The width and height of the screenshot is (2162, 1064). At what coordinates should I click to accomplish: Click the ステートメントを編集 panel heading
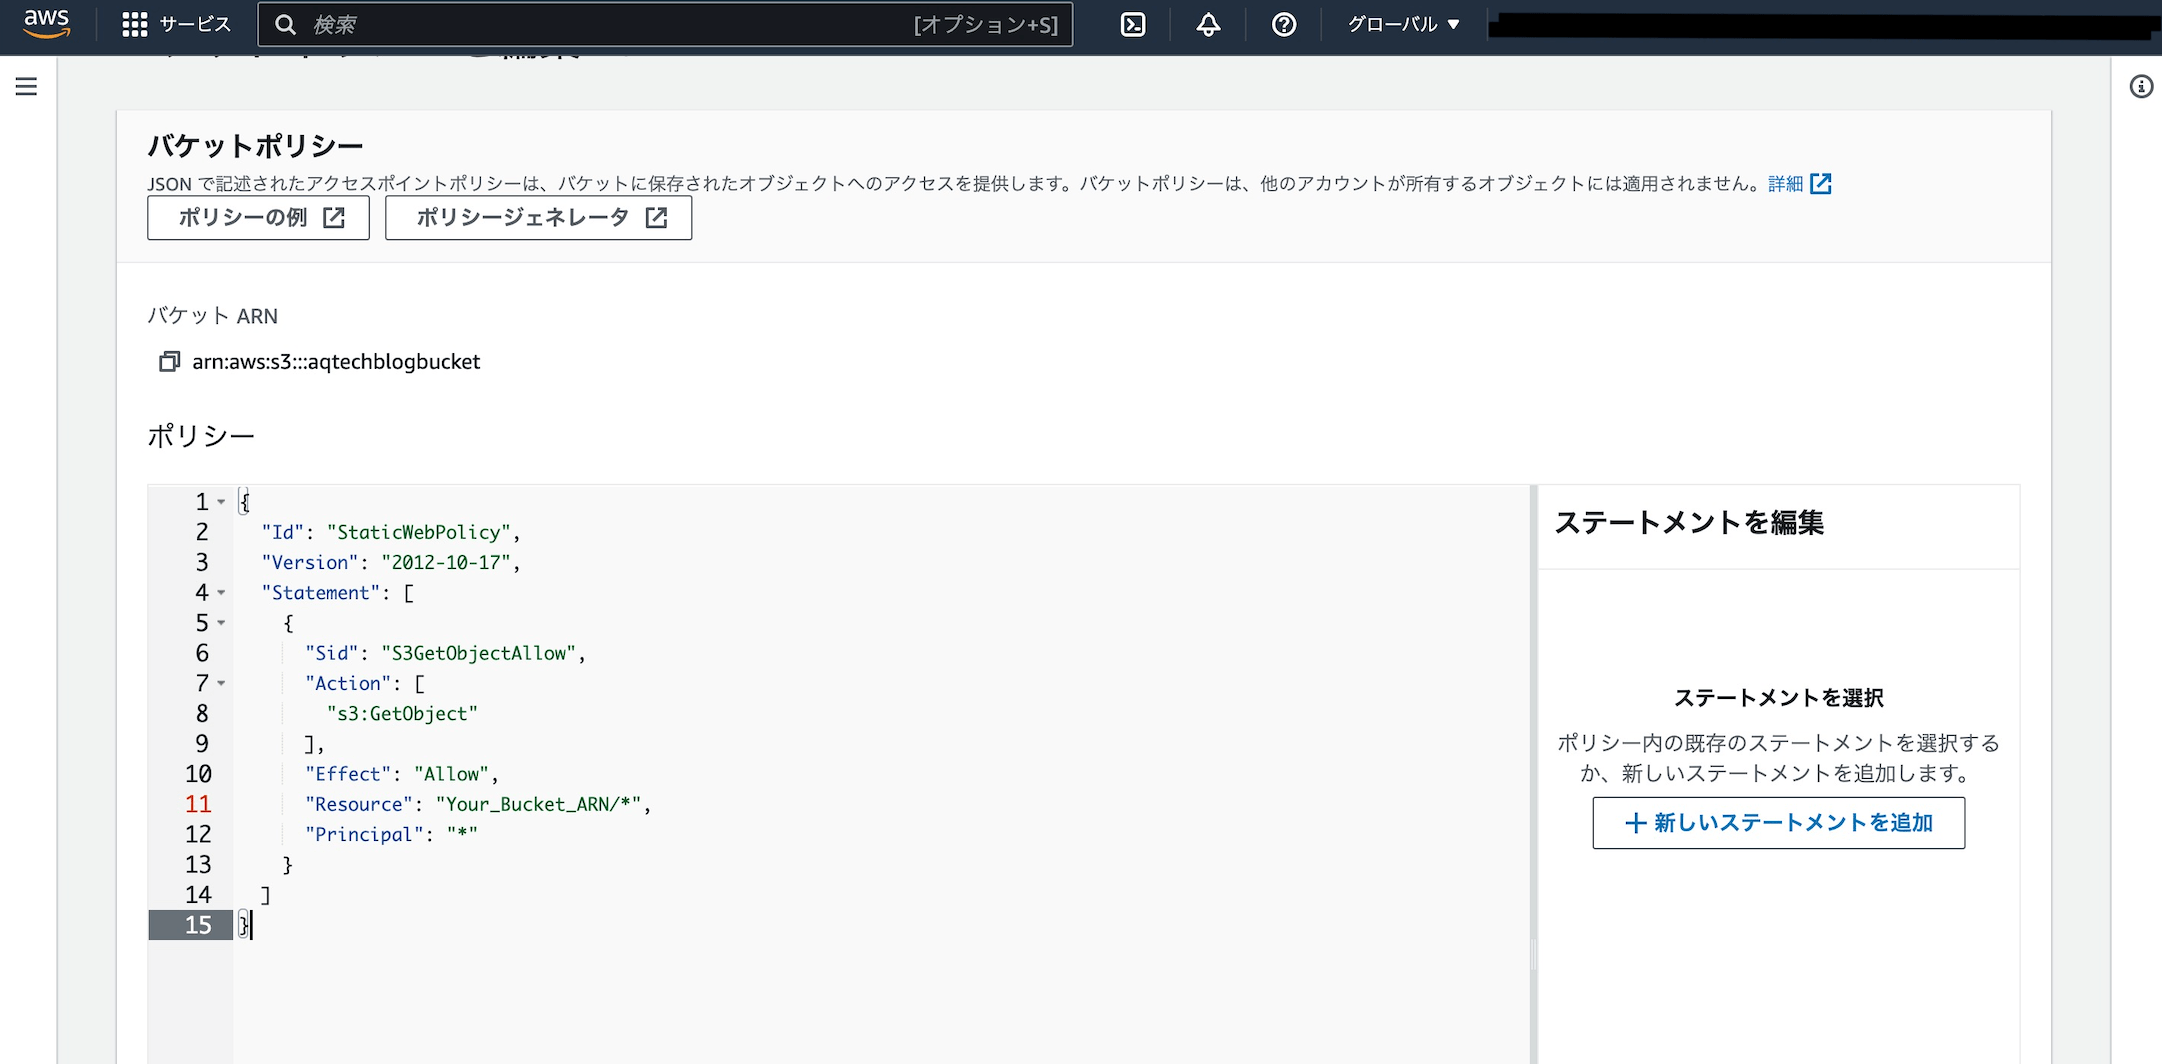click(x=1689, y=522)
